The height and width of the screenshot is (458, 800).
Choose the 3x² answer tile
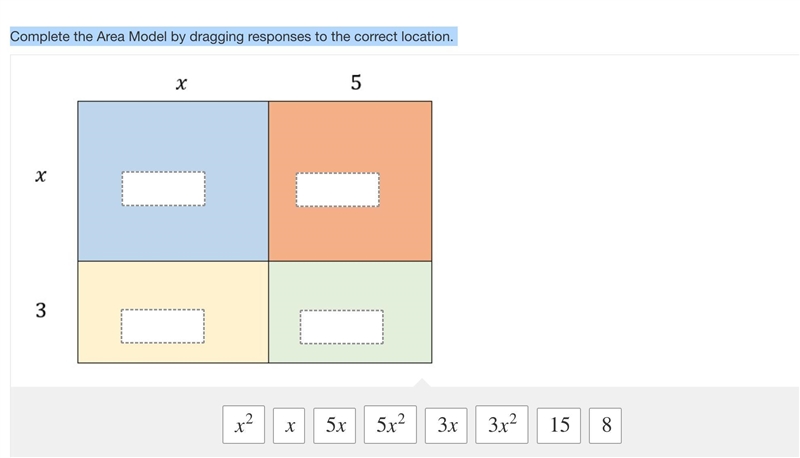[502, 424]
